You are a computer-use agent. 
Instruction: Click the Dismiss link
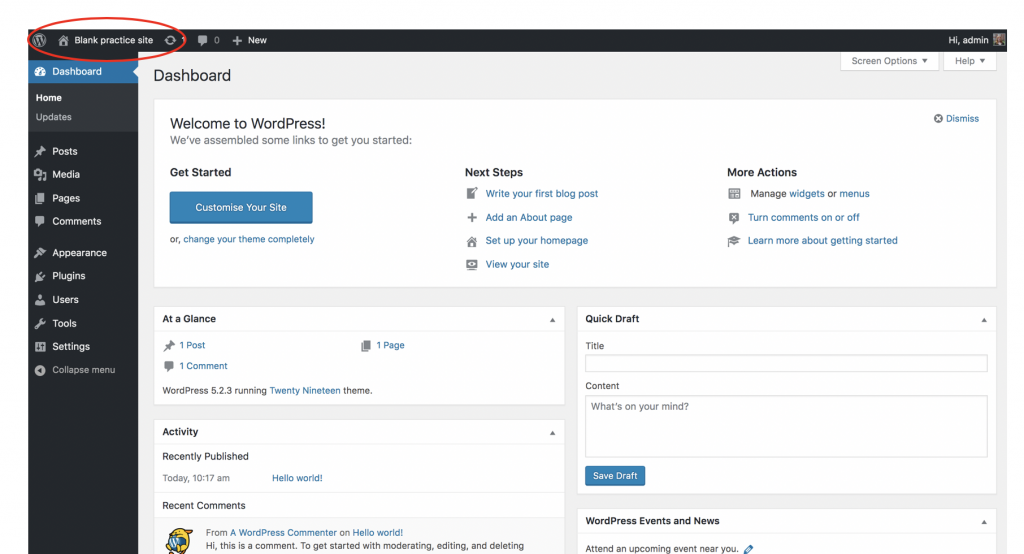coord(963,119)
